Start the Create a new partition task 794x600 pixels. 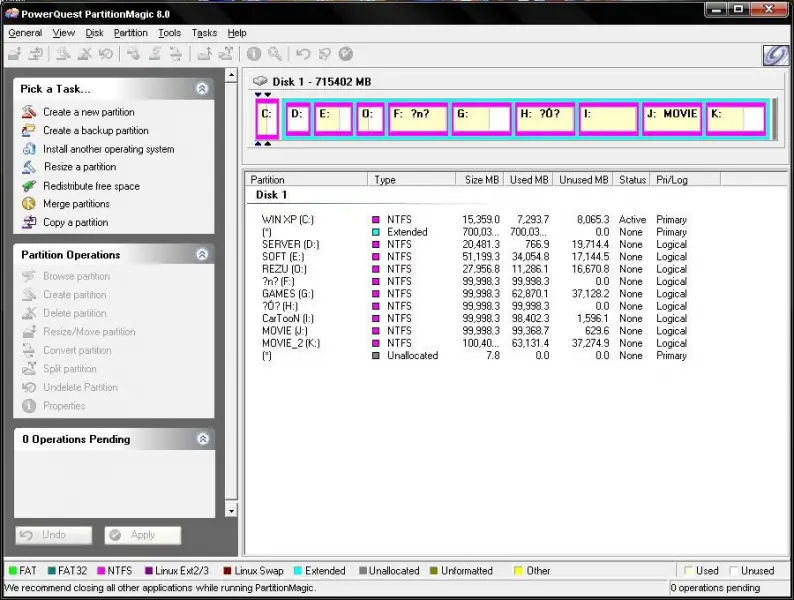[89, 112]
